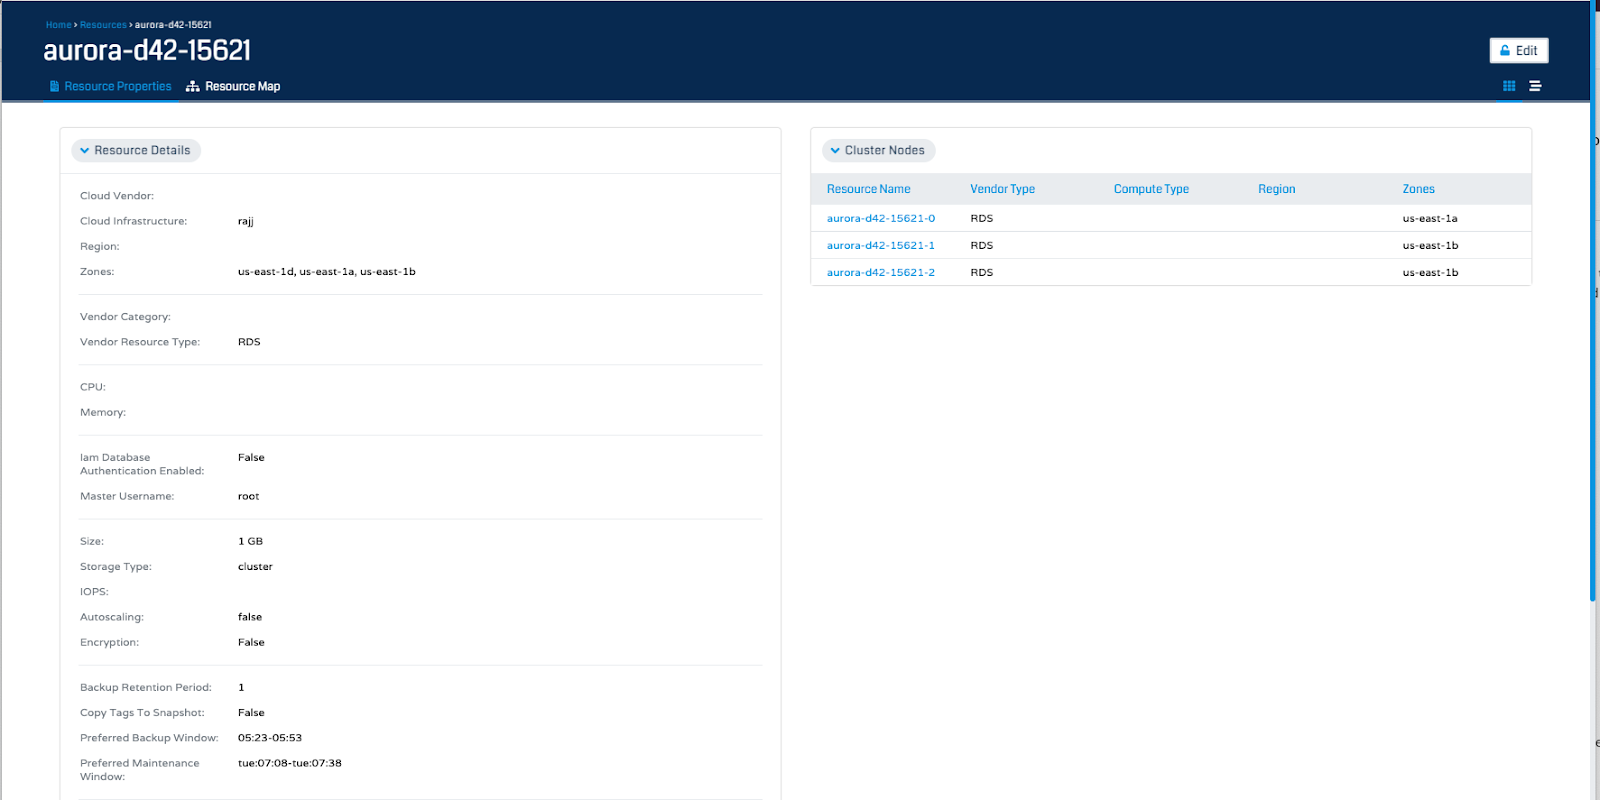1600x800 pixels.
Task: Click Cloud Infrastructure value rajj
Action: 246,221
